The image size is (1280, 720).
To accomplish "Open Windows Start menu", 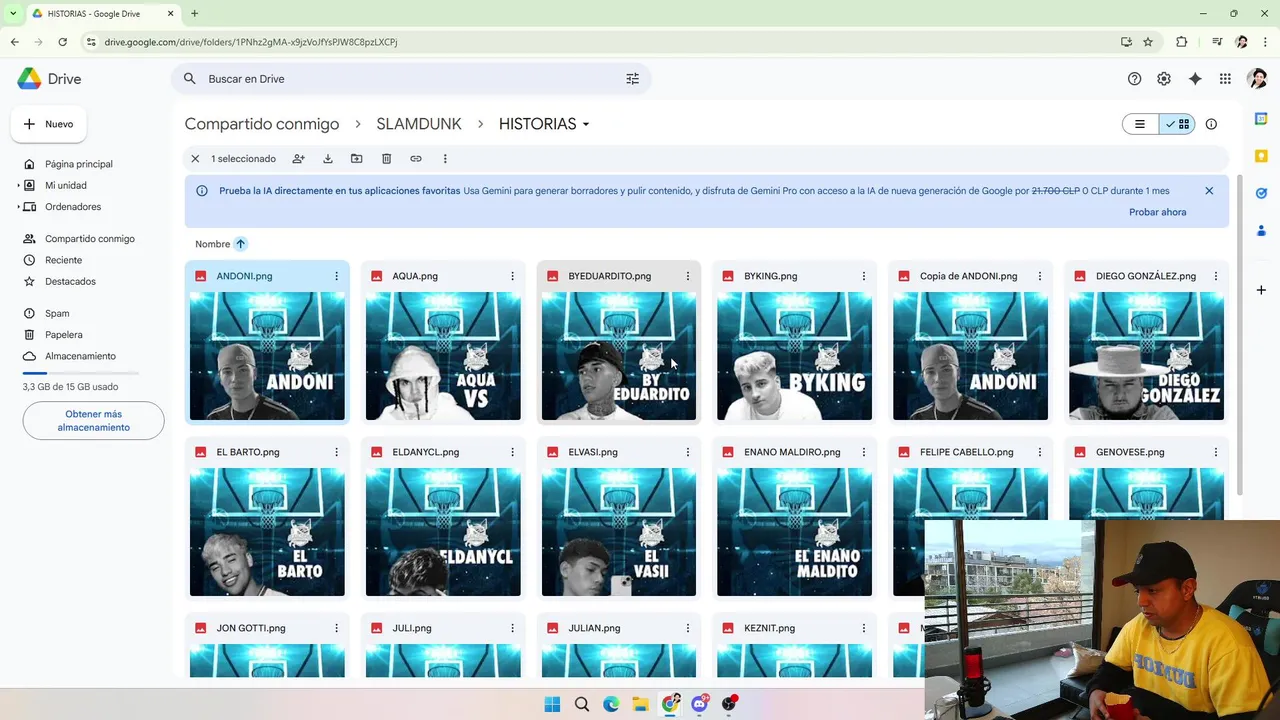I will click(x=552, y=704).
